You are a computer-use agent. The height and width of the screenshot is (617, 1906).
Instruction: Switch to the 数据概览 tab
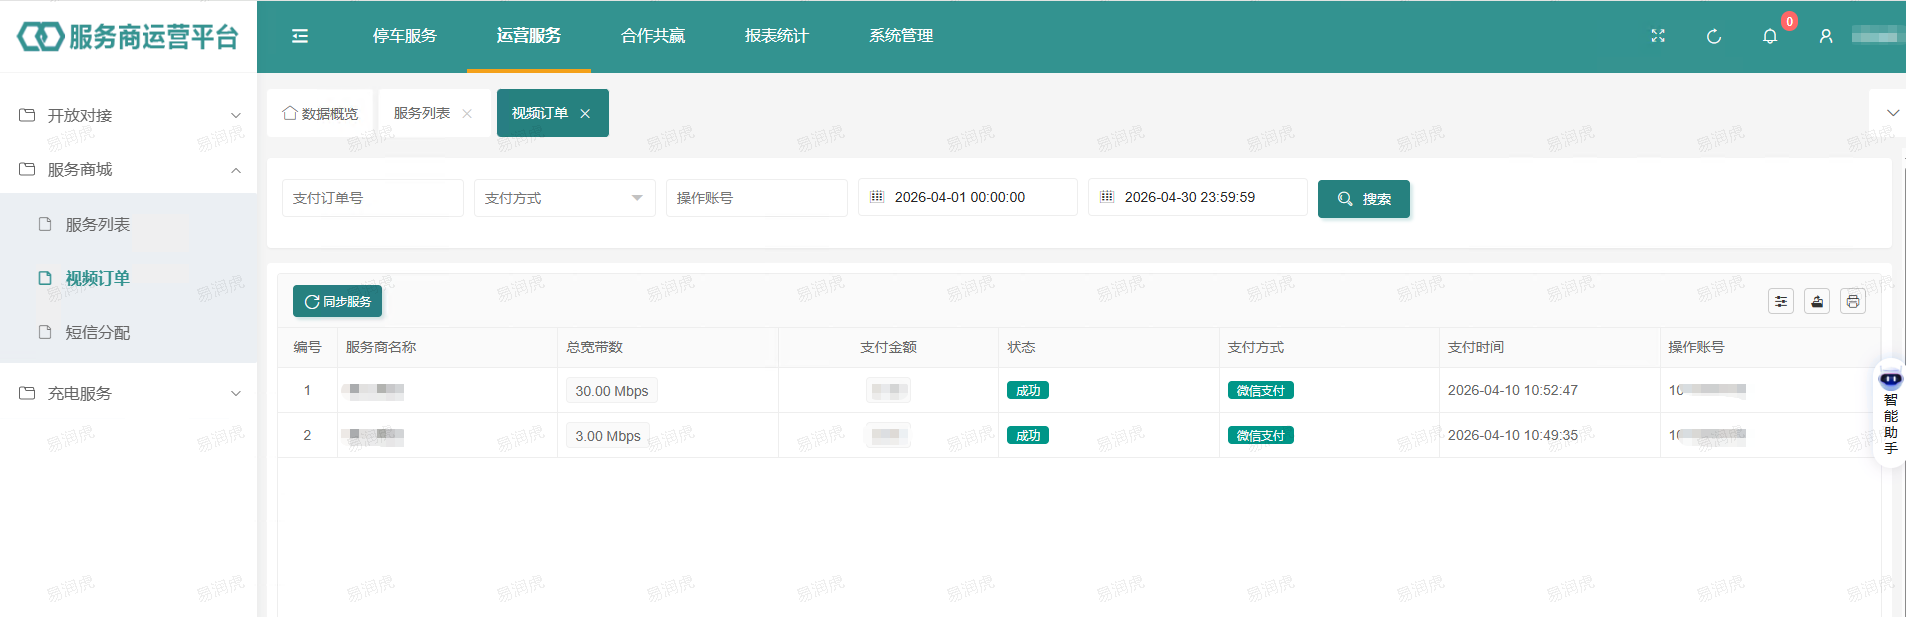(x=320, y=113)
